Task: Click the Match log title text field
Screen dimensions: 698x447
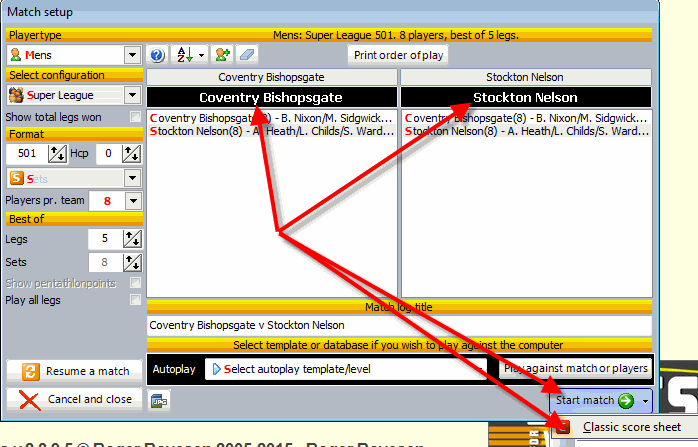Action: (398, 325)
